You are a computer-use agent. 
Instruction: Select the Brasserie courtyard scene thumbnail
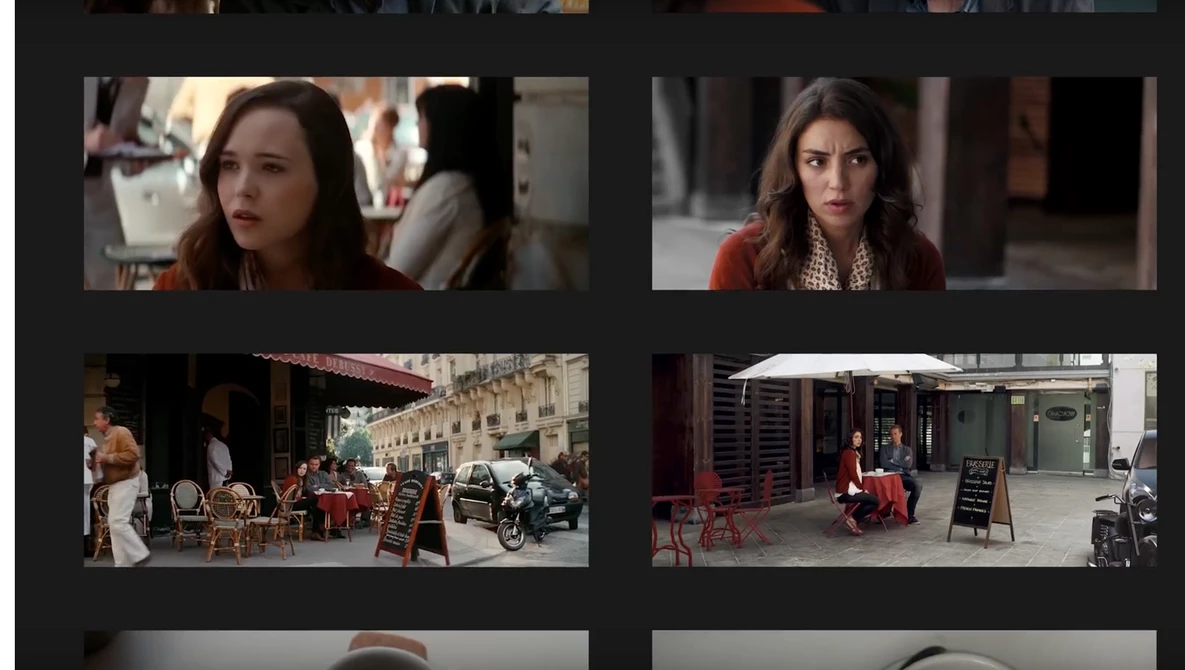click(904, 460)
